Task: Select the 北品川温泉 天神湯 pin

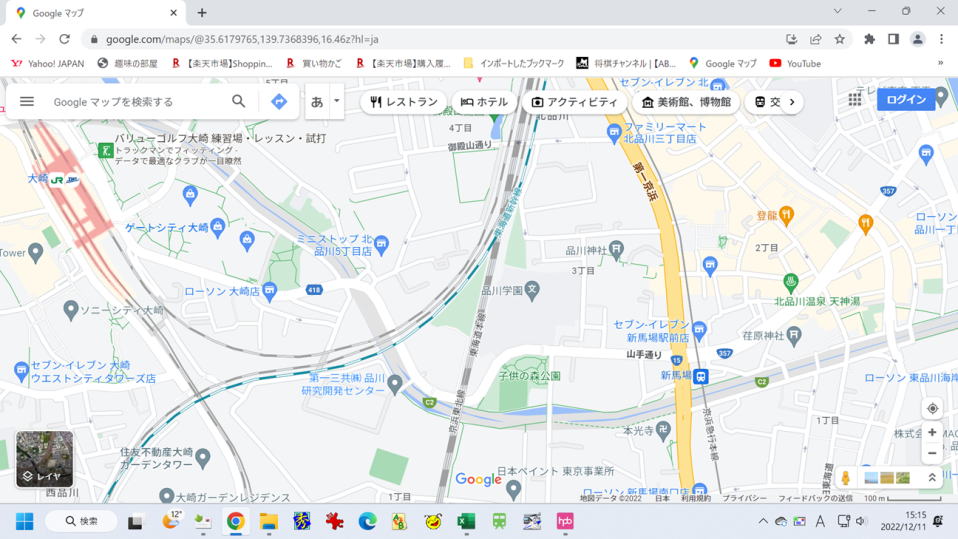Action: [x=791, y=282]
